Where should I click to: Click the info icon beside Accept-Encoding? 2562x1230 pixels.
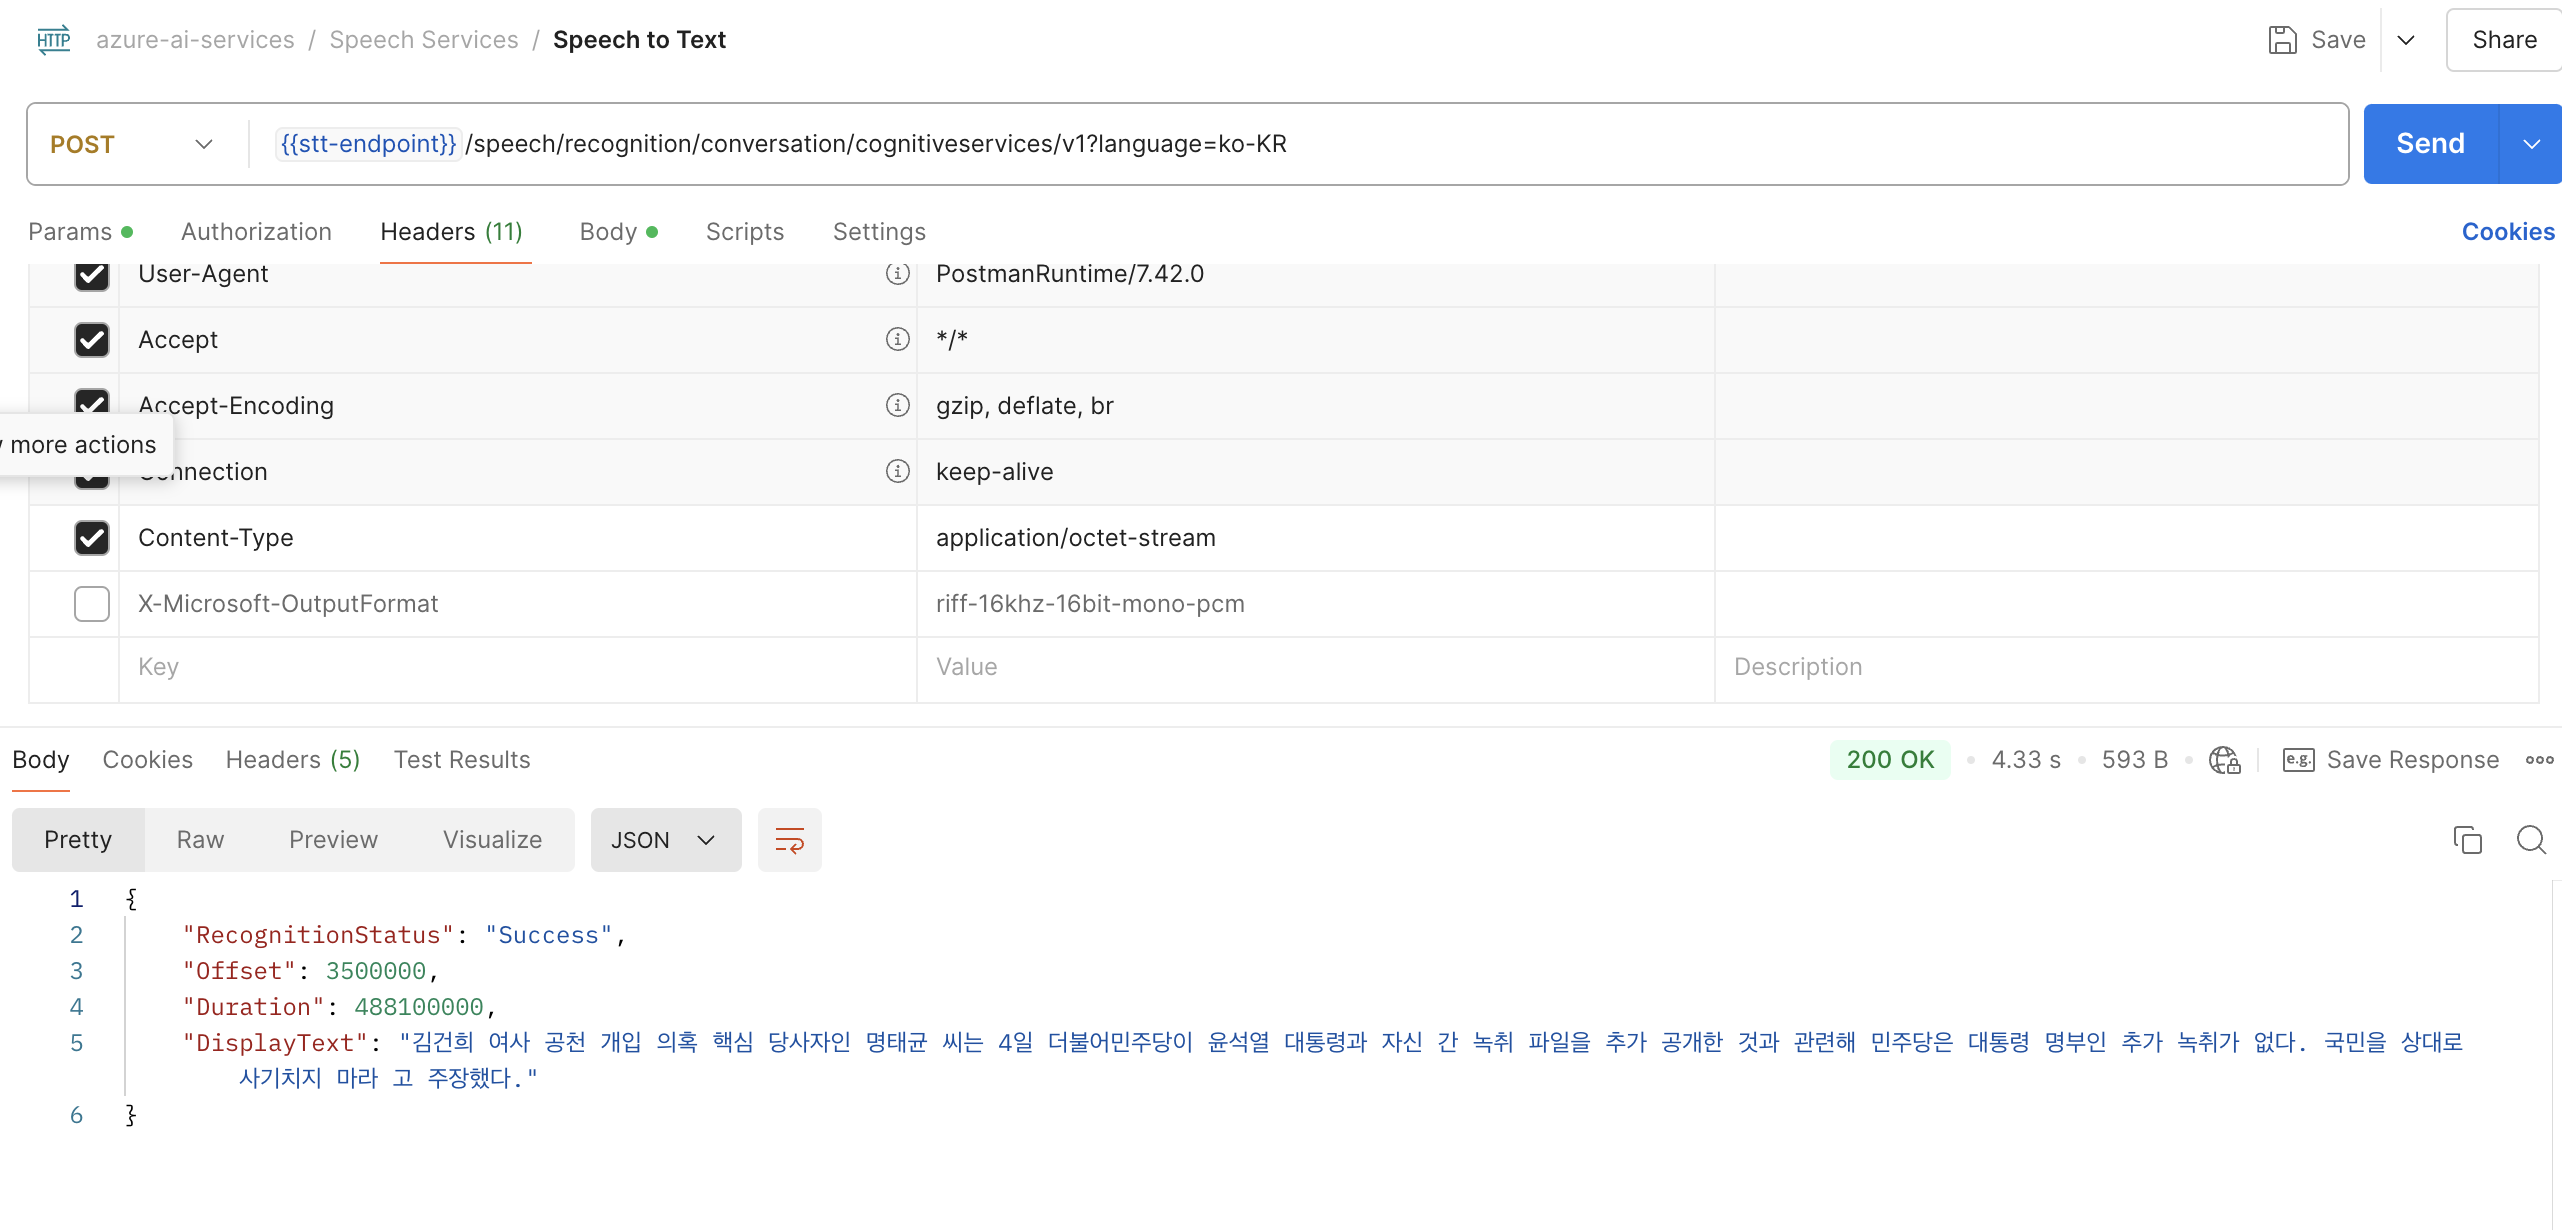coord(897,405)
